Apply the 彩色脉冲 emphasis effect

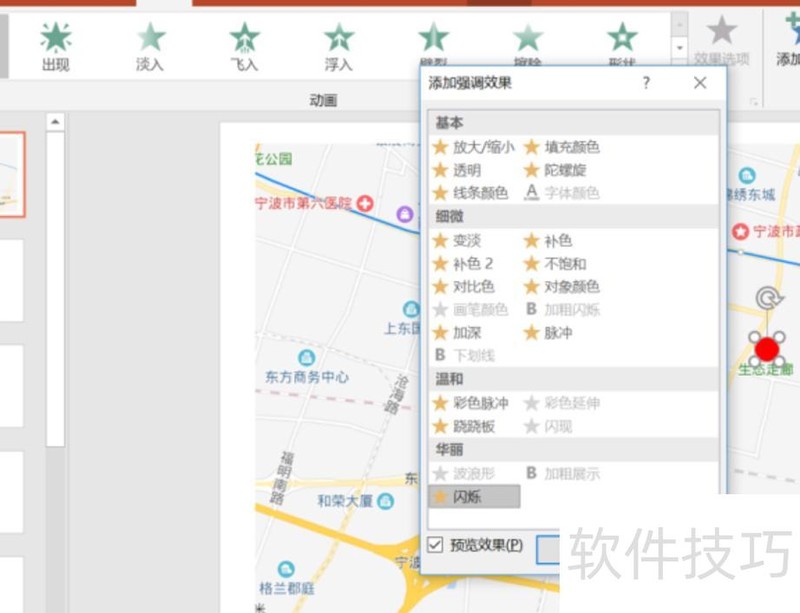[472, 403]
